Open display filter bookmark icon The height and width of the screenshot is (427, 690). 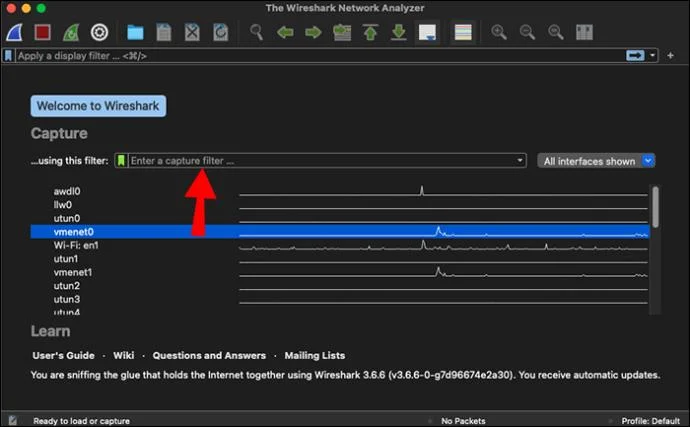(8, 56)
